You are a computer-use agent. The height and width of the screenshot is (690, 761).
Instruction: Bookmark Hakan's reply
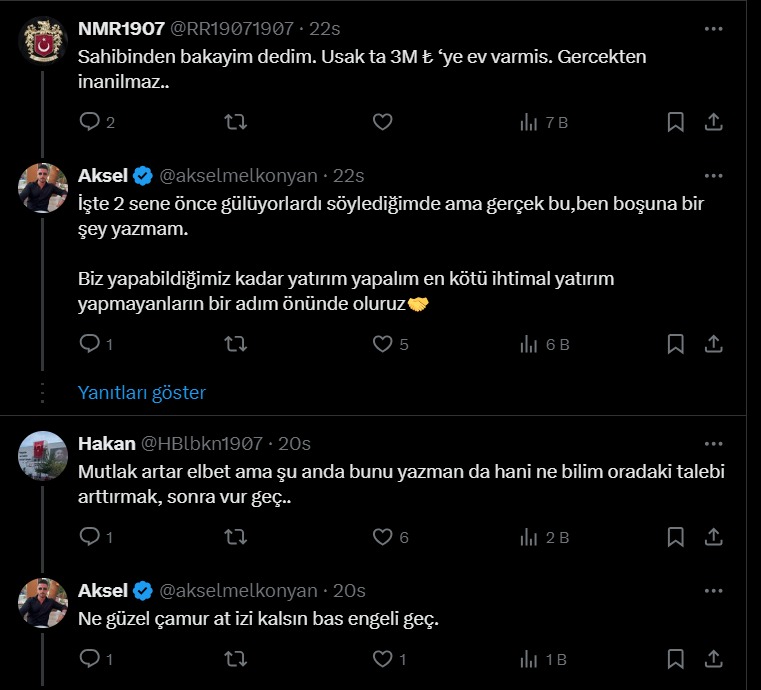(x=676, y=537)
